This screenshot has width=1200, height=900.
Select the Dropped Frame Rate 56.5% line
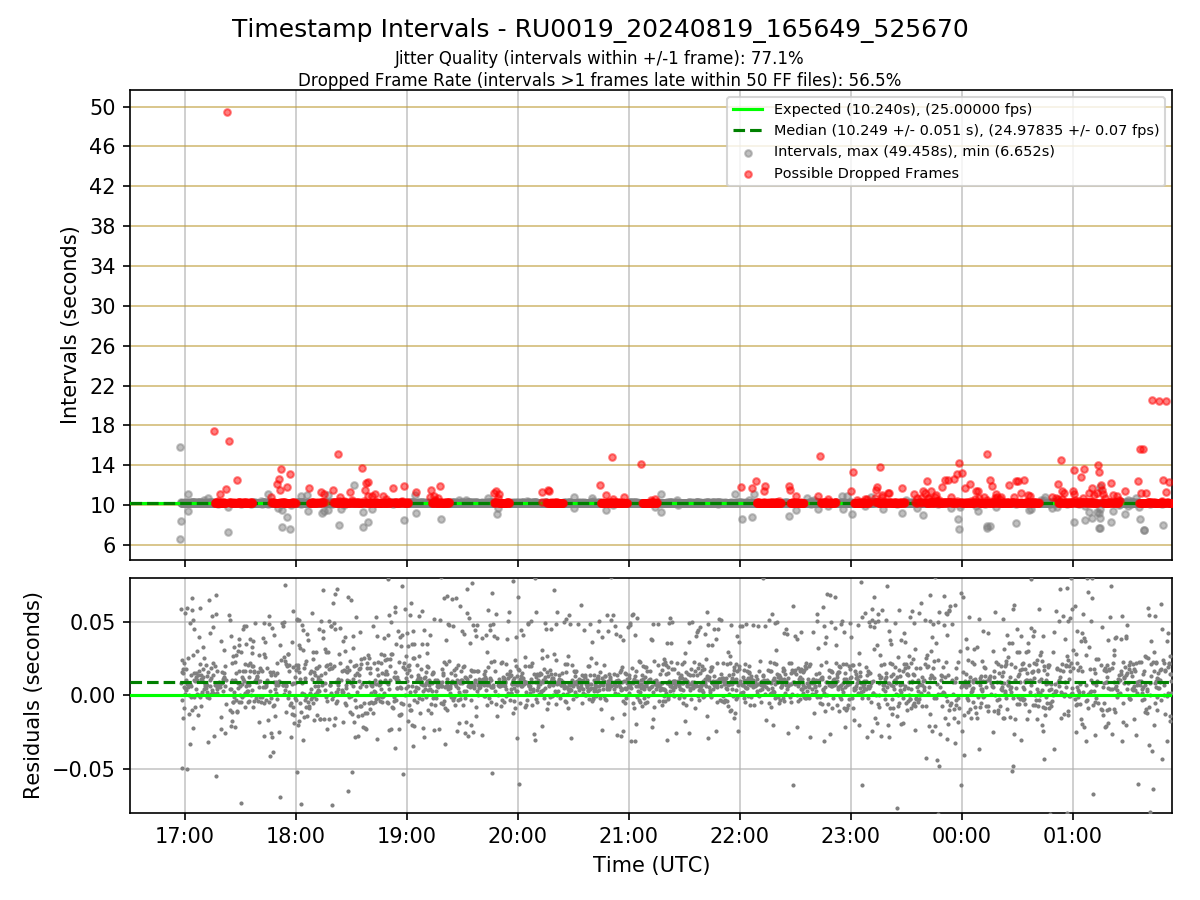(600, 79)
